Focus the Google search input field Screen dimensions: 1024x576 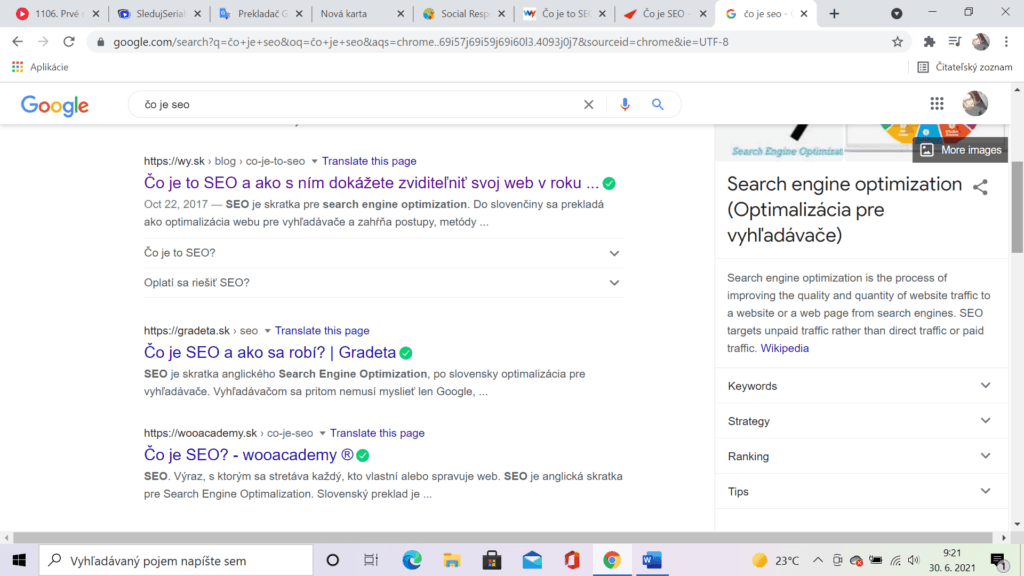tap(359, 104)
